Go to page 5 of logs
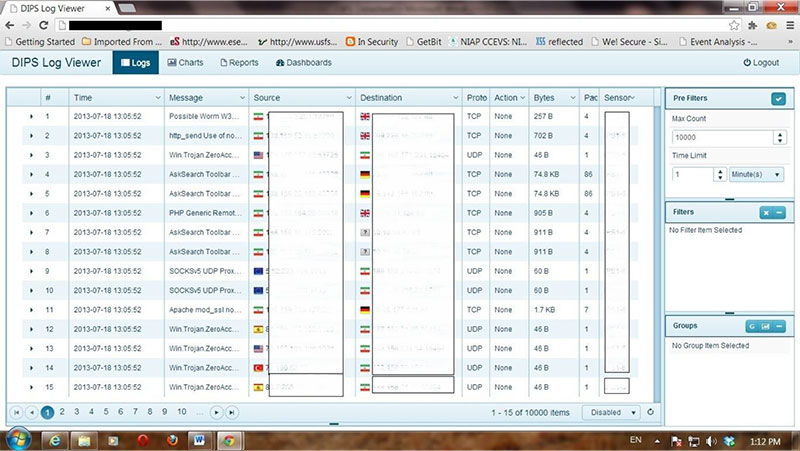This screenshot has width=800, height=451. click(106, 412)
